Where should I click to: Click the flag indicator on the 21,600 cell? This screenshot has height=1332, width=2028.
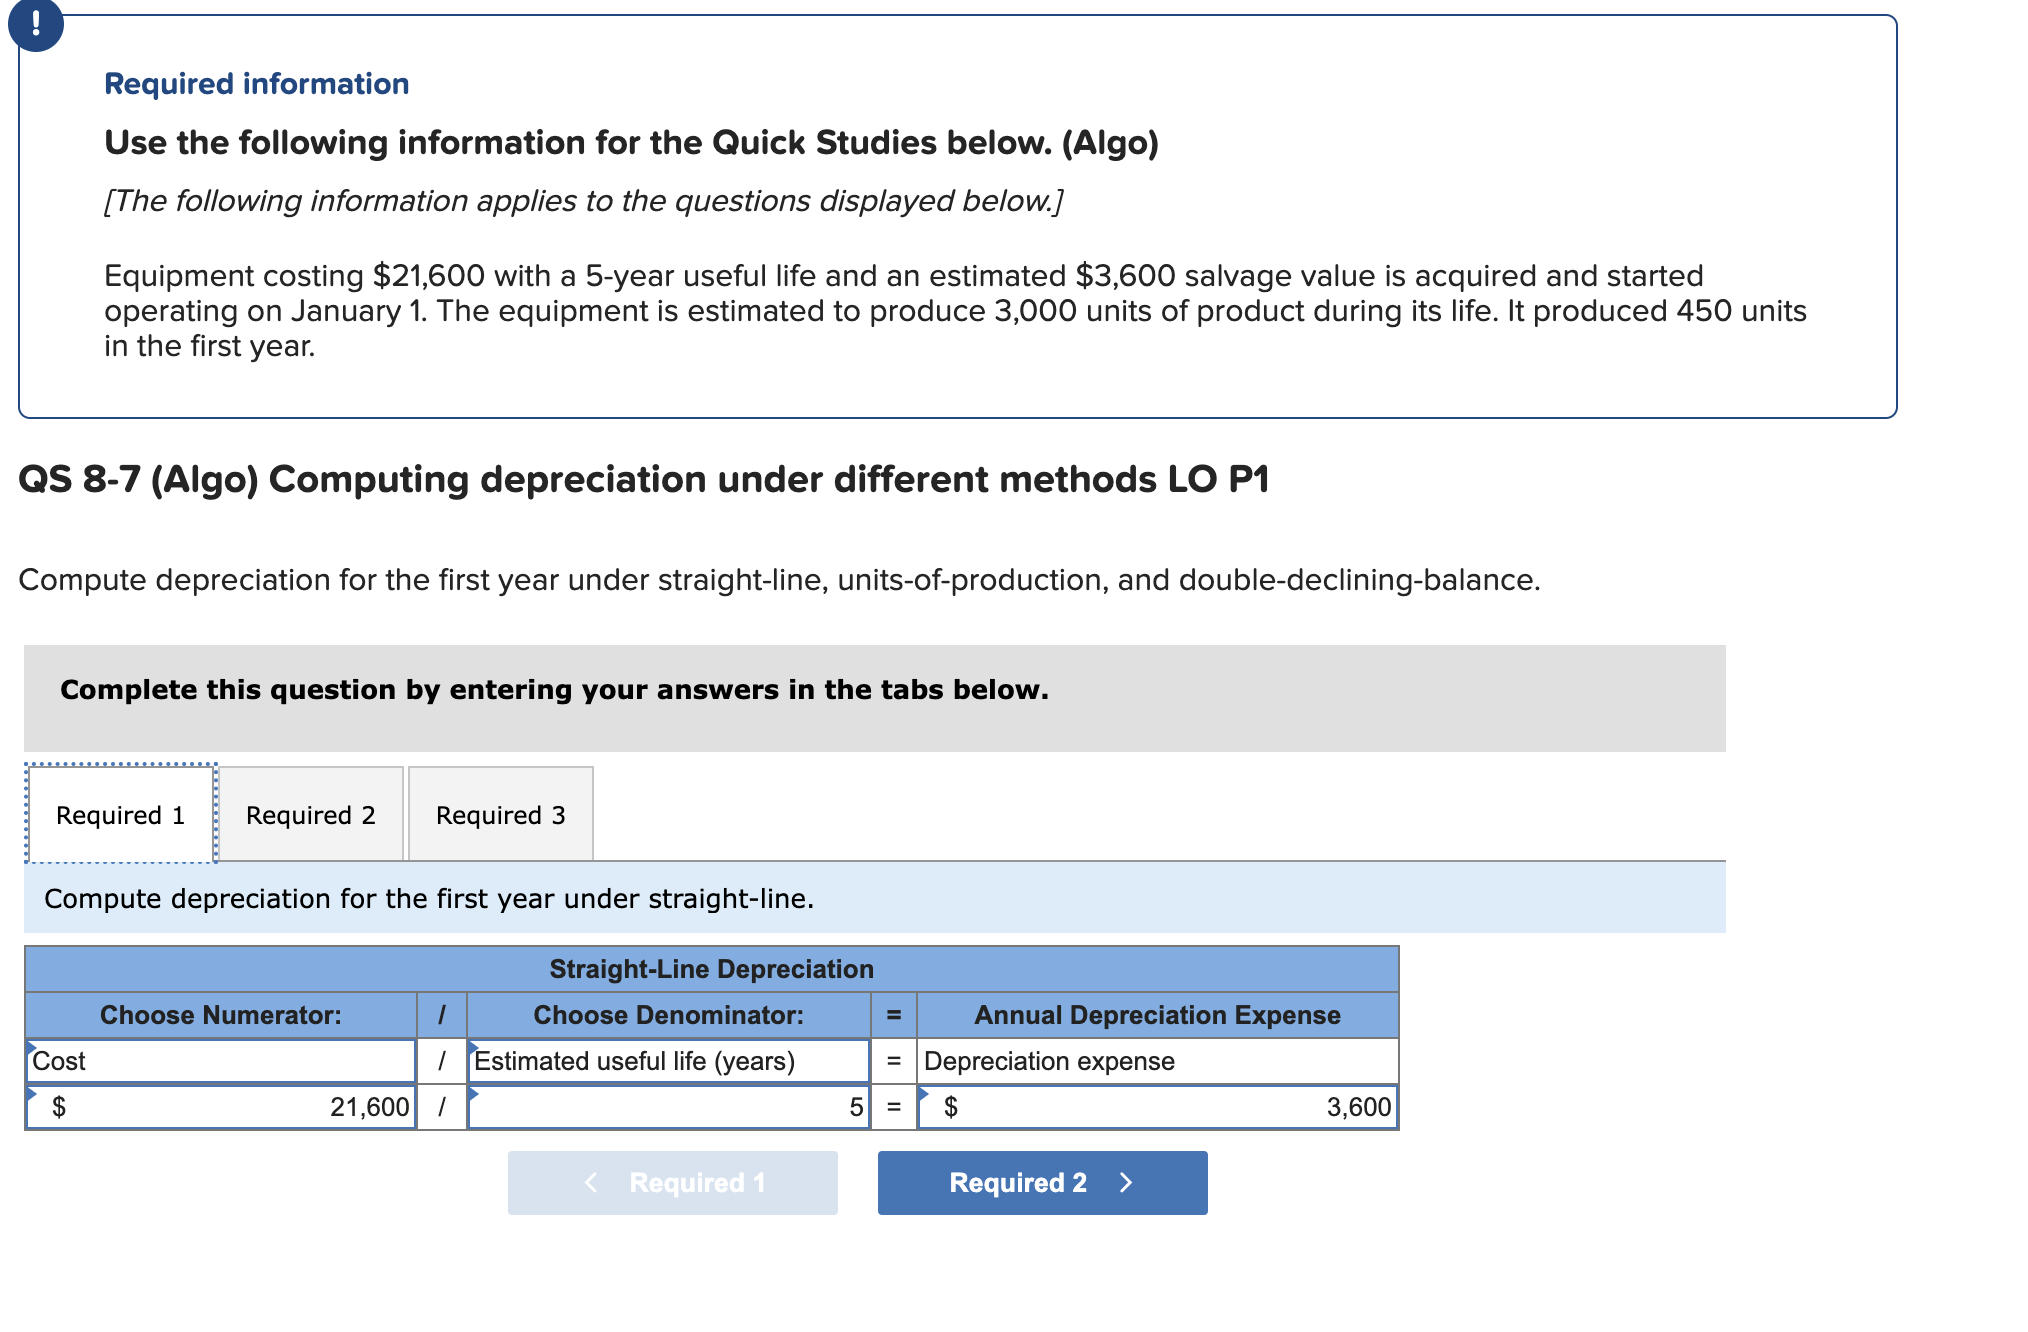[33, 1092]
